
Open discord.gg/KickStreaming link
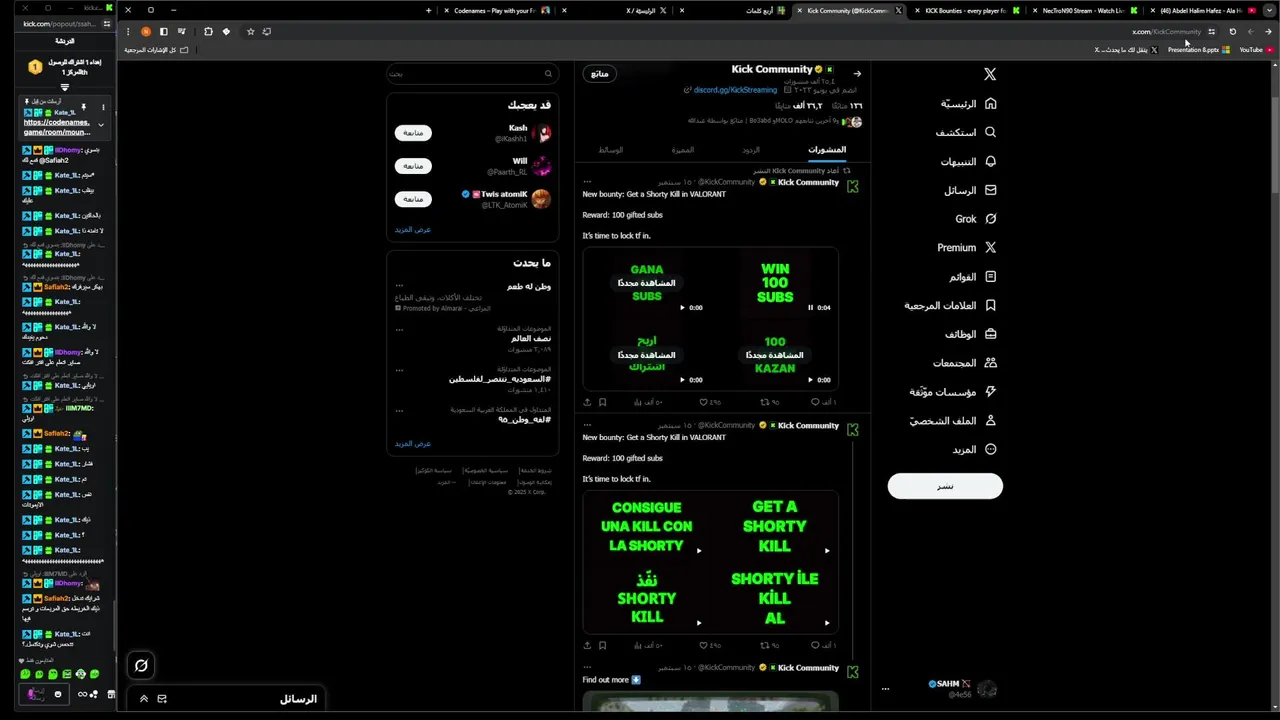click(735, 90)
